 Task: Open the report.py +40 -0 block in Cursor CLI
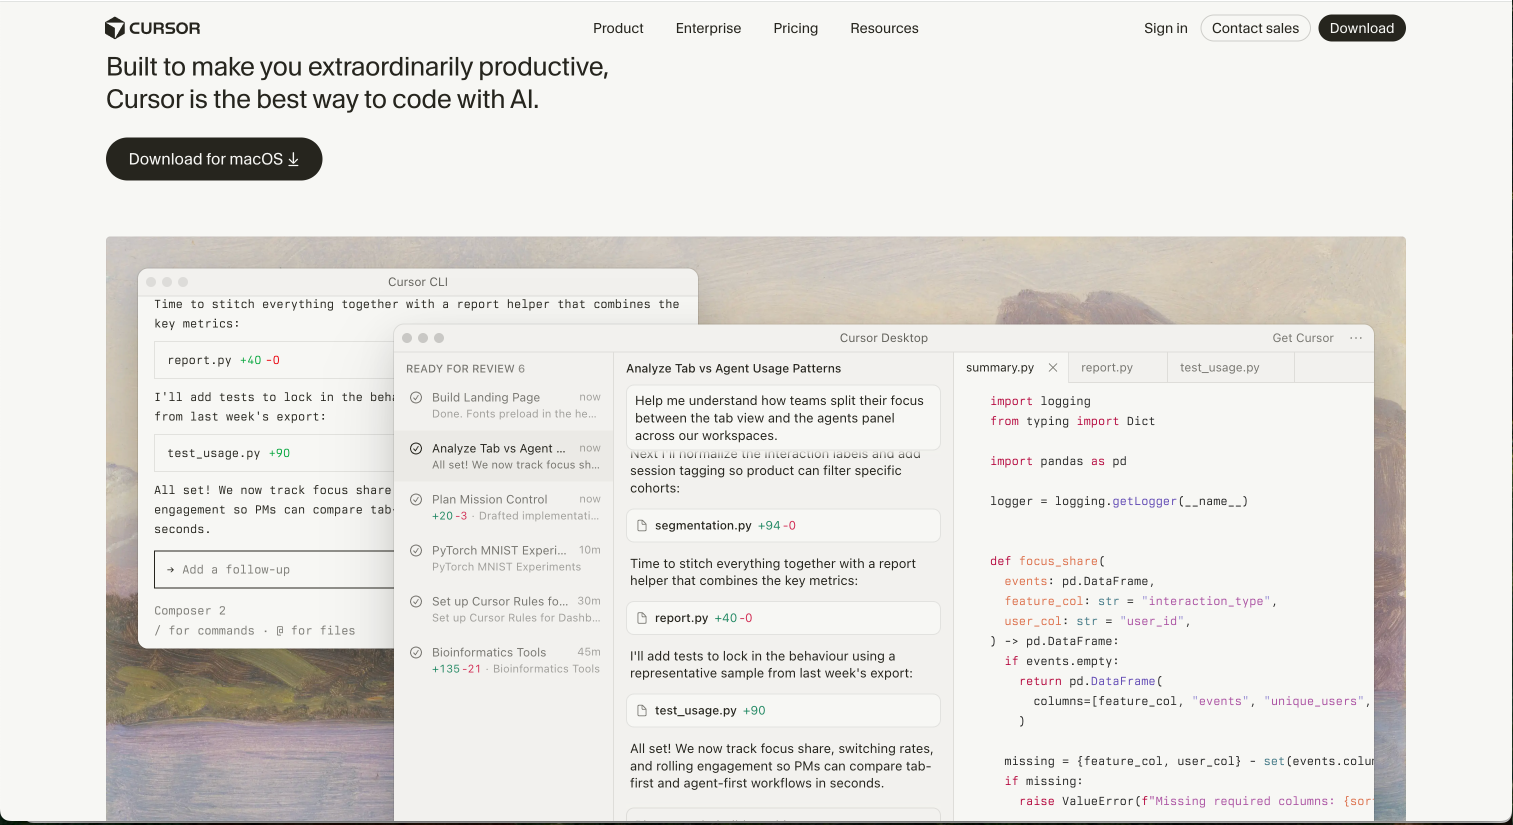coord(275,360)
